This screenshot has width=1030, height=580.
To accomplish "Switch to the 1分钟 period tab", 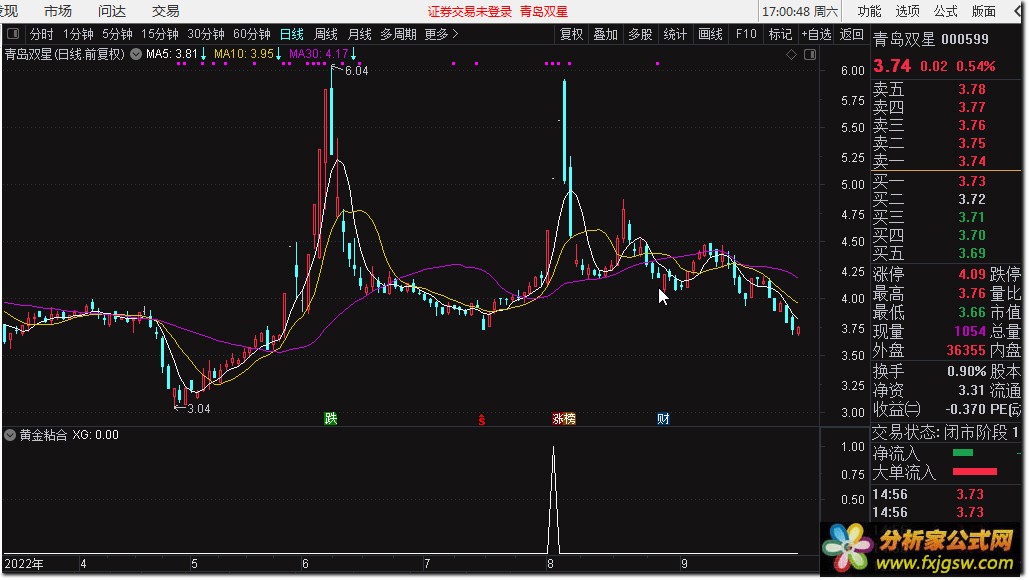I will (x=78, y=34).
